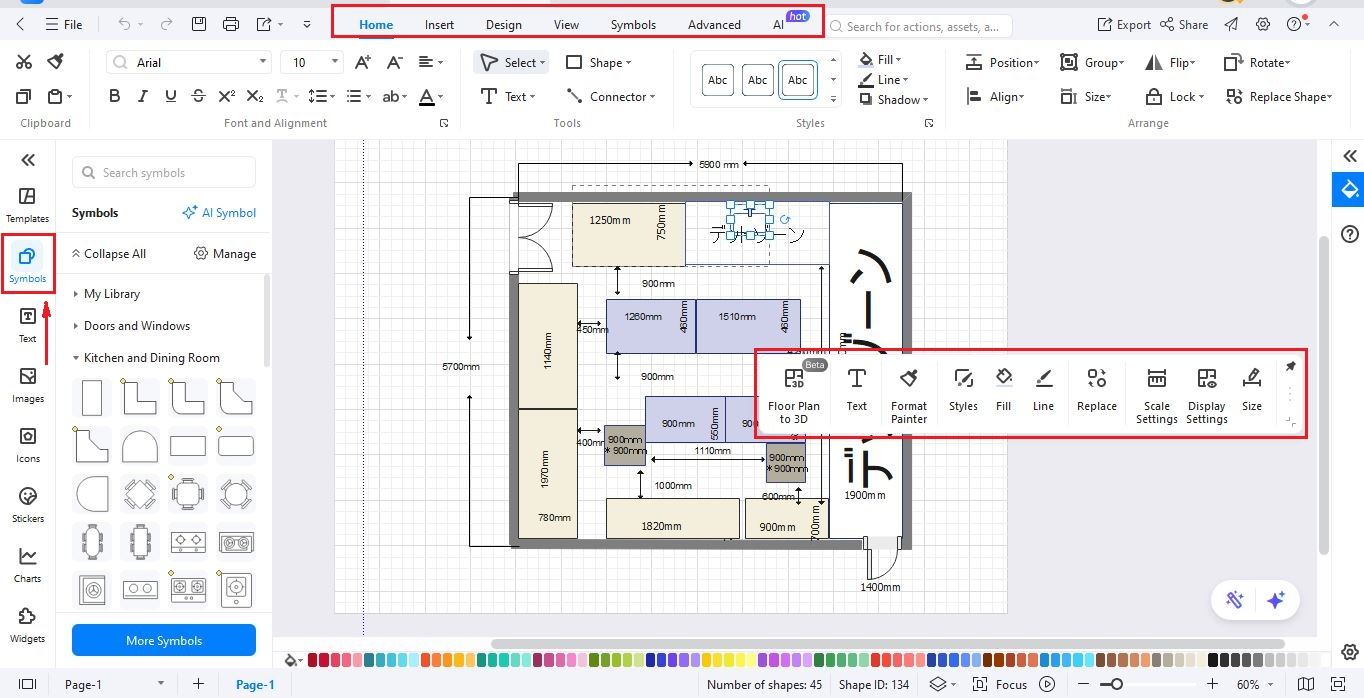Open the Symbols ribbon tab
1364x698 pixels.
(632, 24)
